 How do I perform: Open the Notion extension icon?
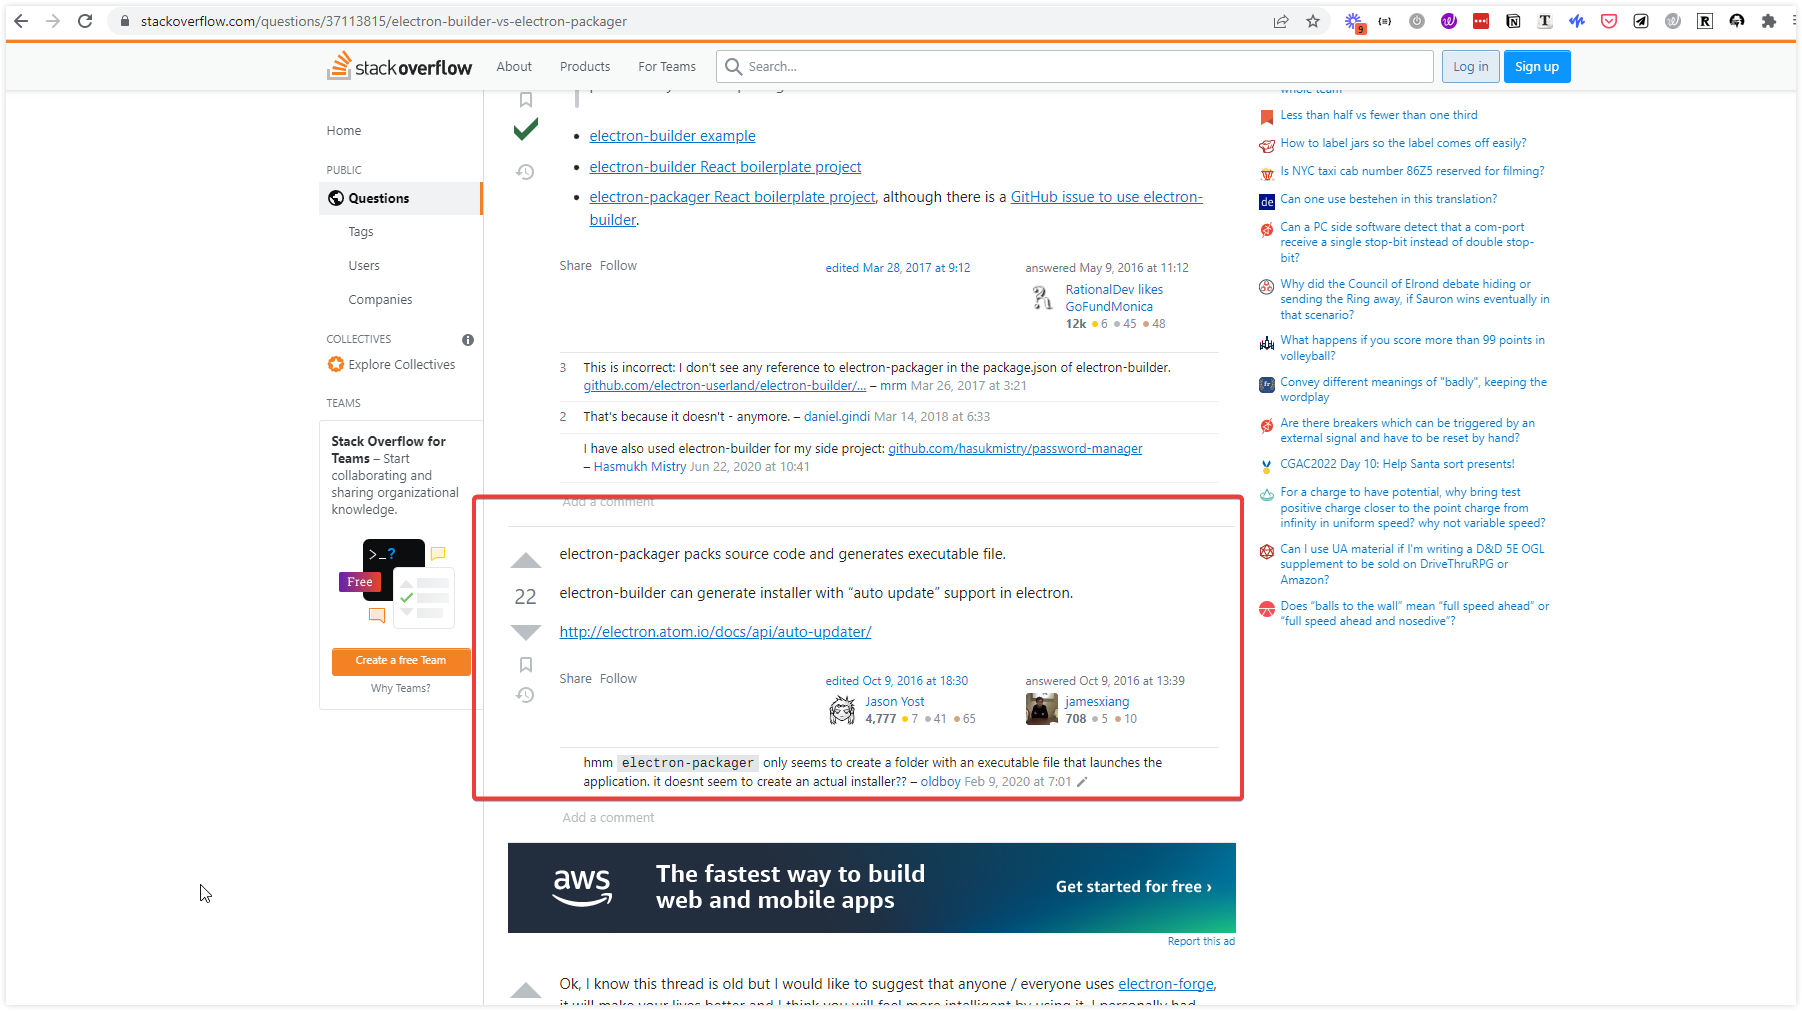pos(1513,21)
